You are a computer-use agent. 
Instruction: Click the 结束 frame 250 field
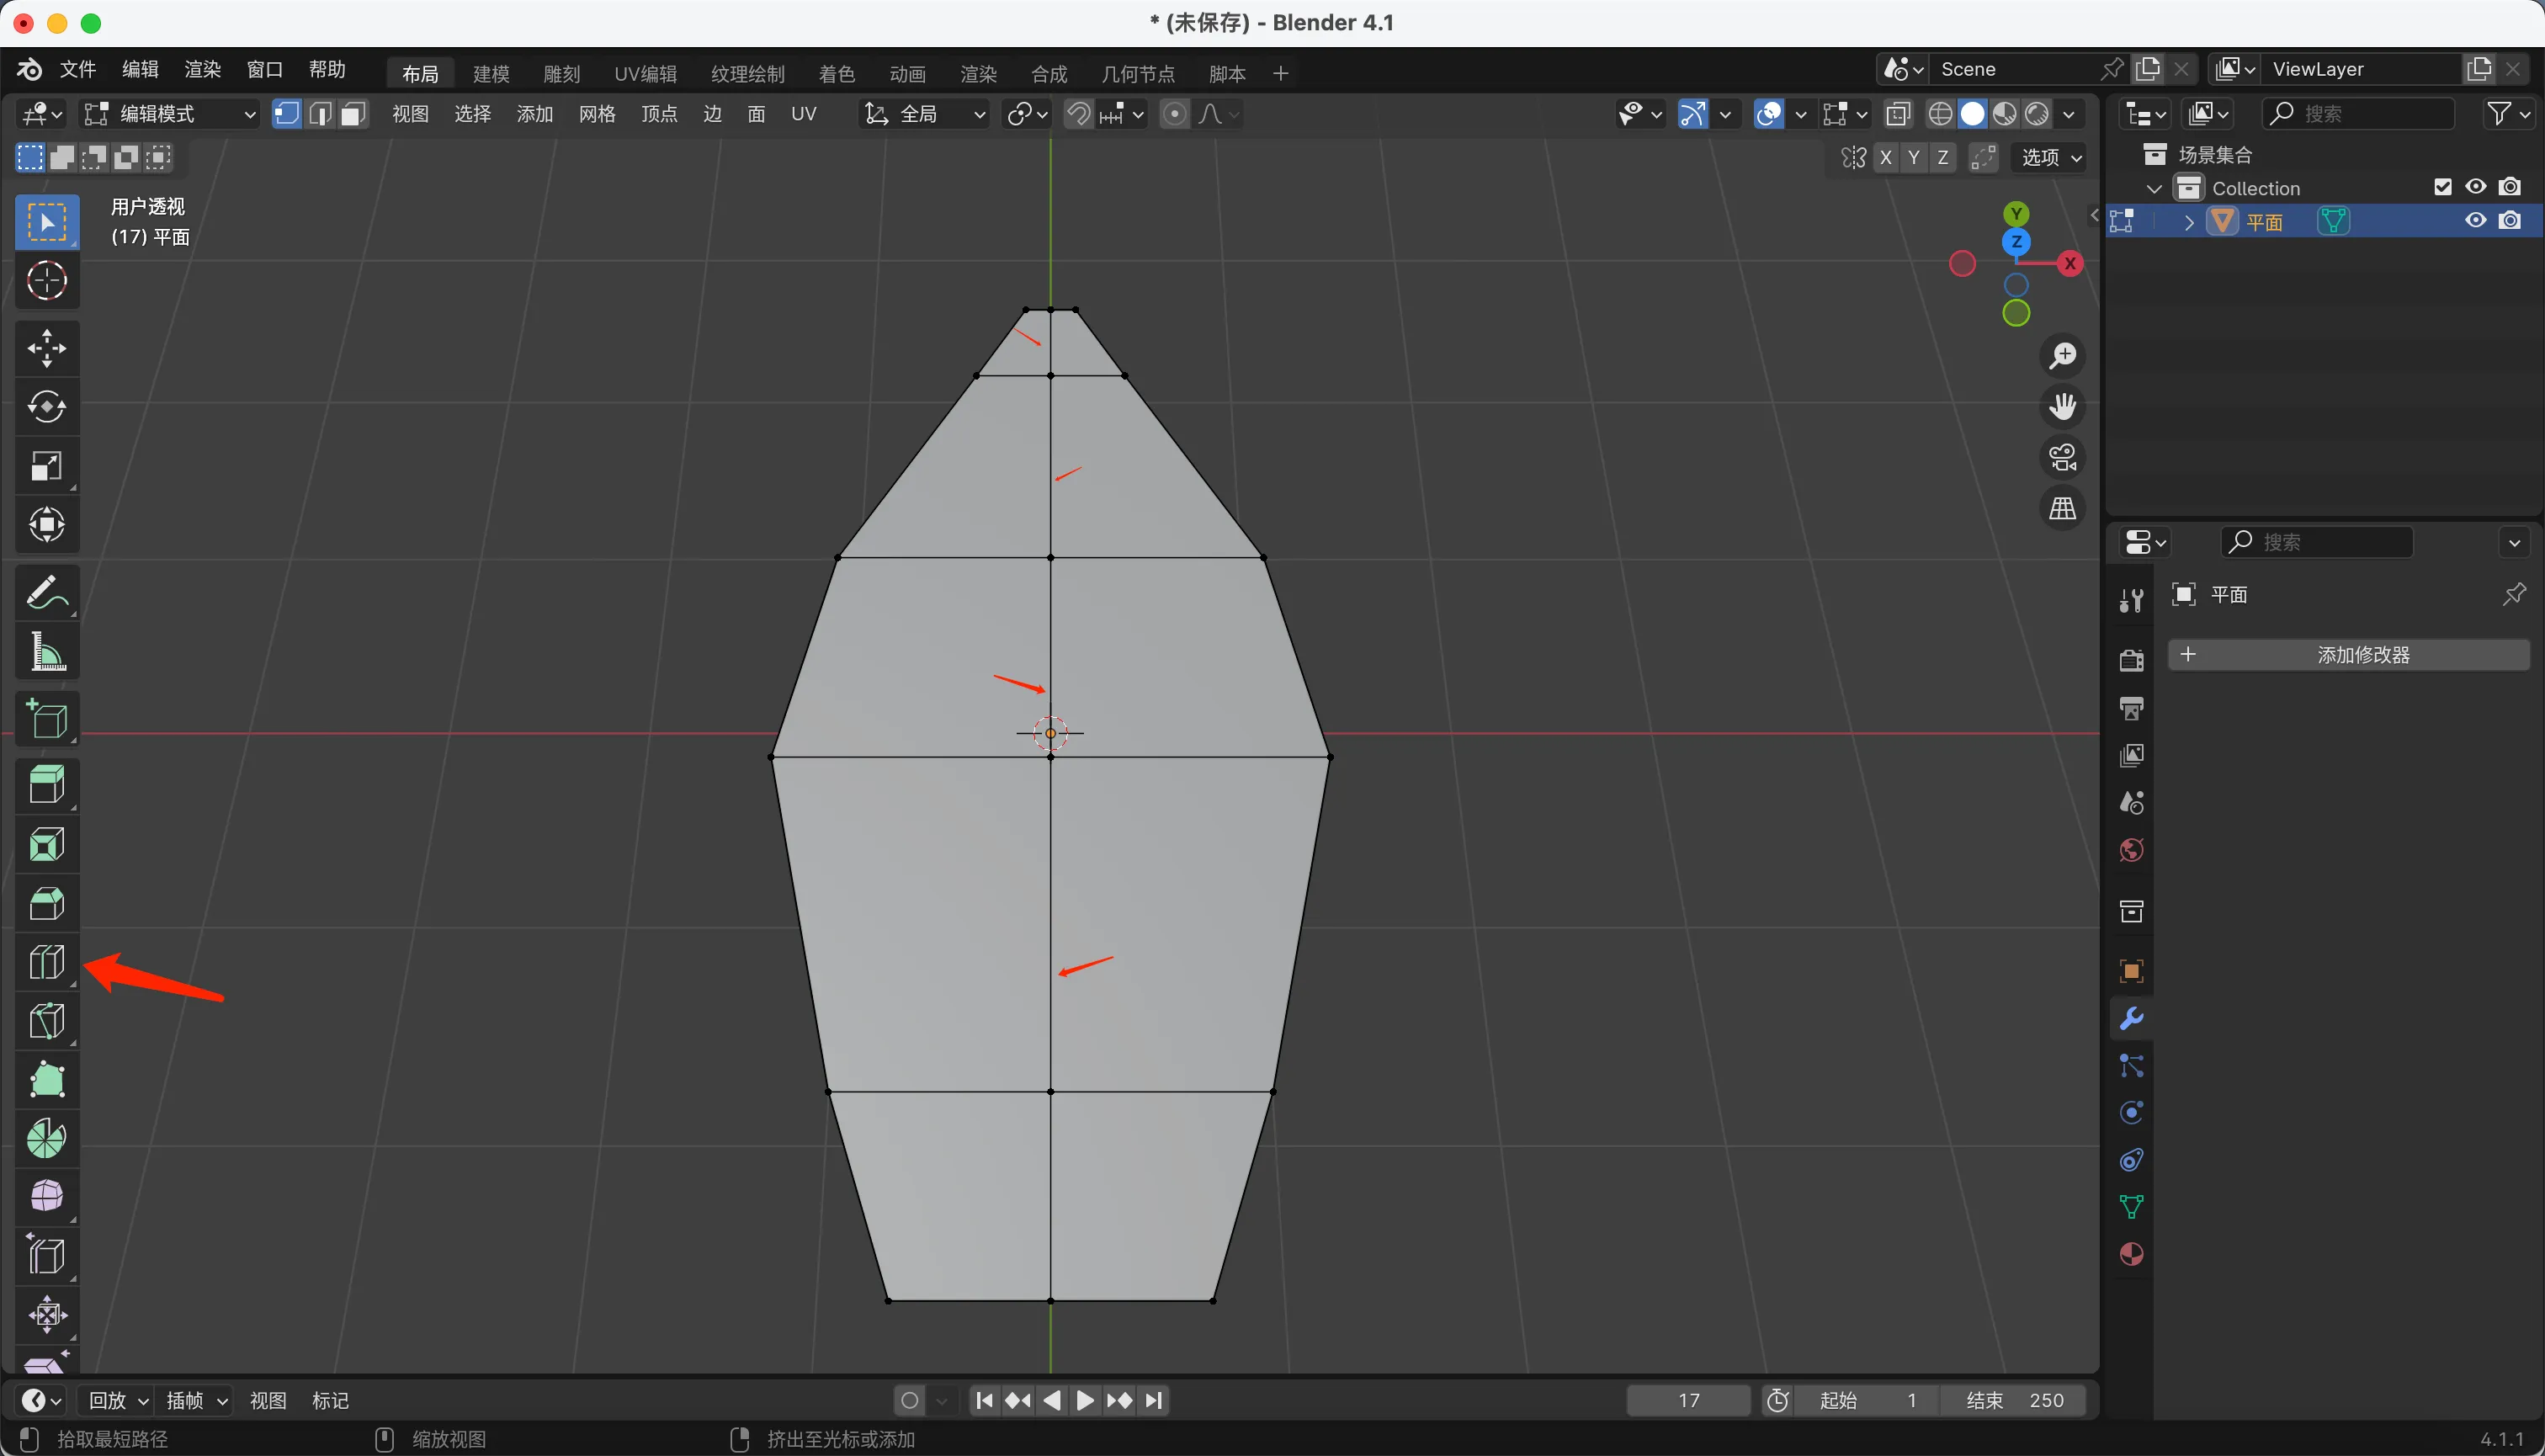click(x=2013, y=1400)
